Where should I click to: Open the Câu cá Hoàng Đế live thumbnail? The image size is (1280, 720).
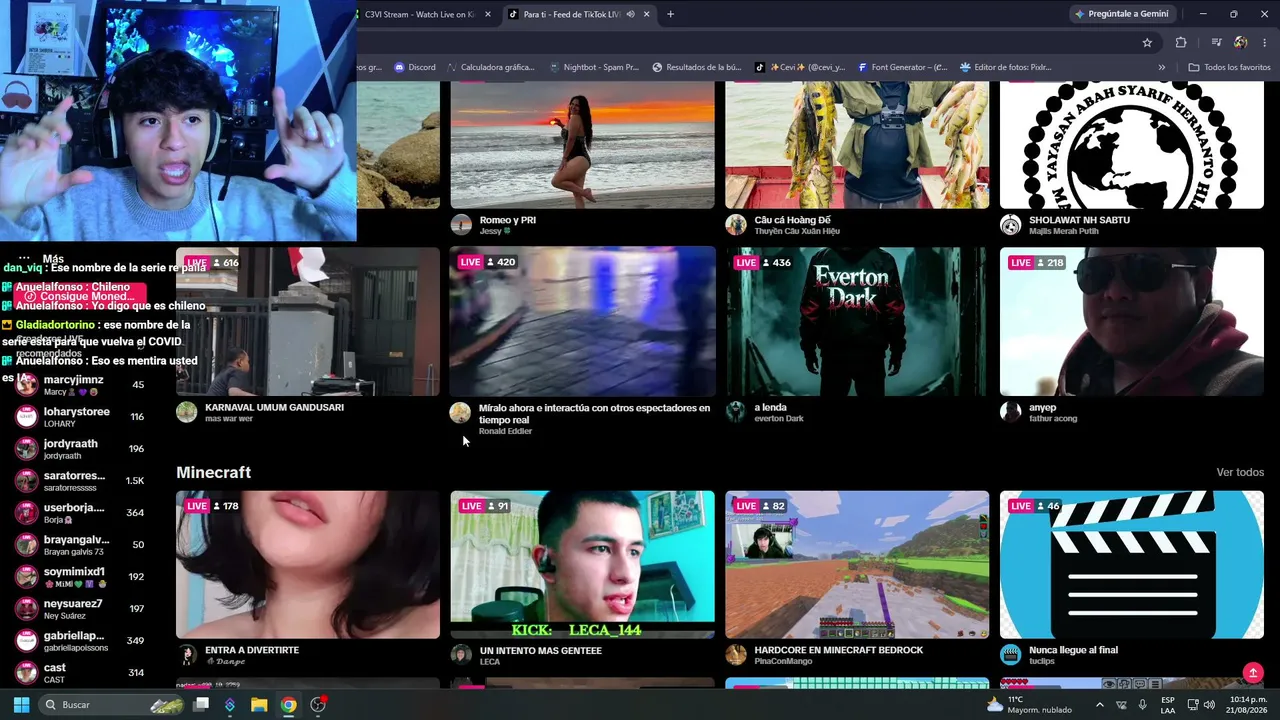tap(857, 145)
